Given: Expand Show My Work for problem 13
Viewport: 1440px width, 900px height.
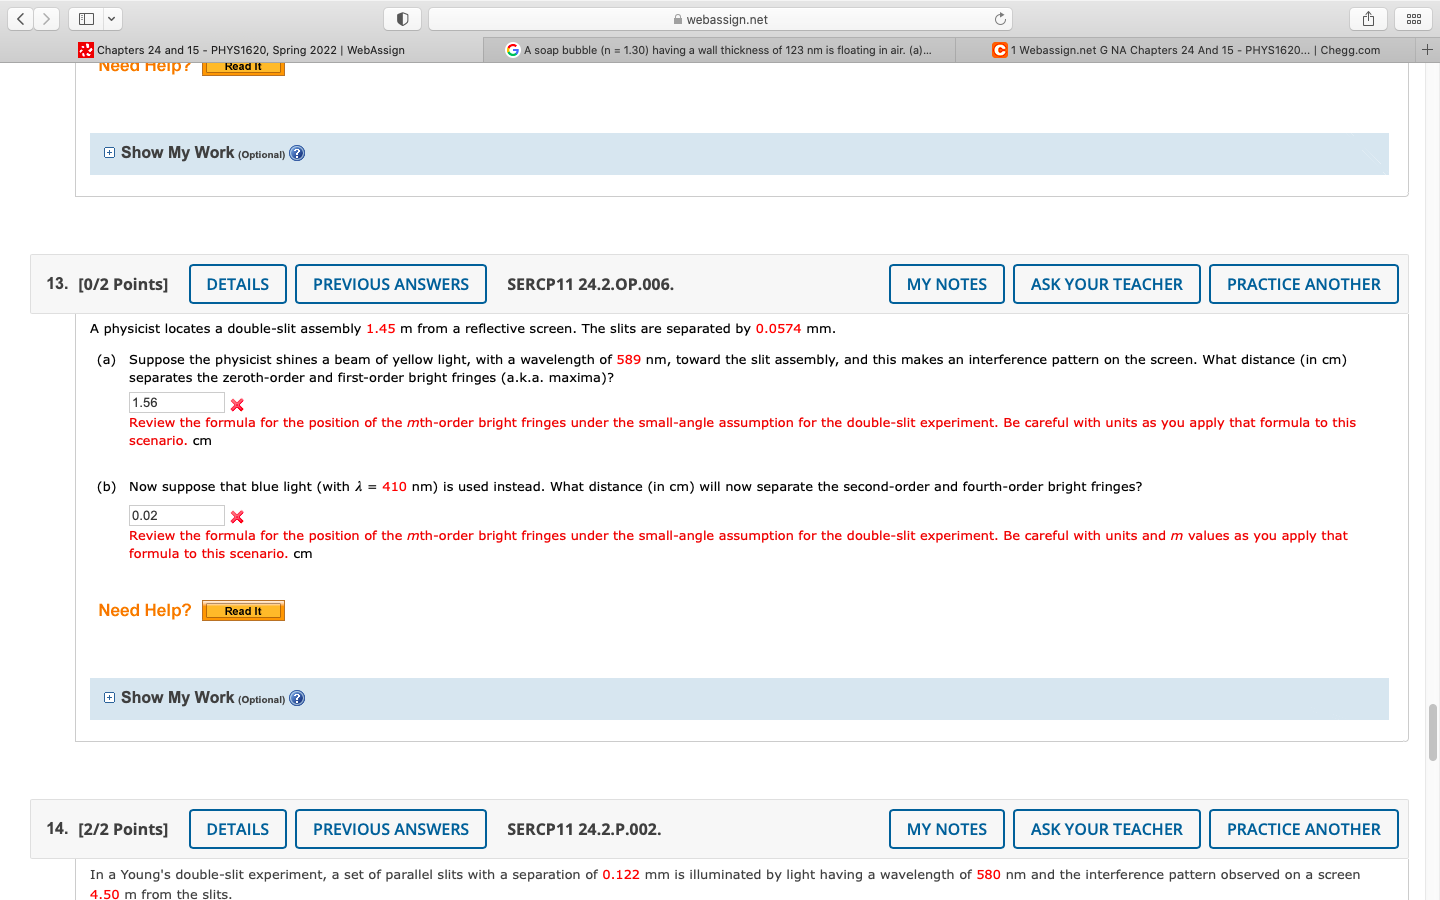Looking at the screenshot, I should coord(109,697).
